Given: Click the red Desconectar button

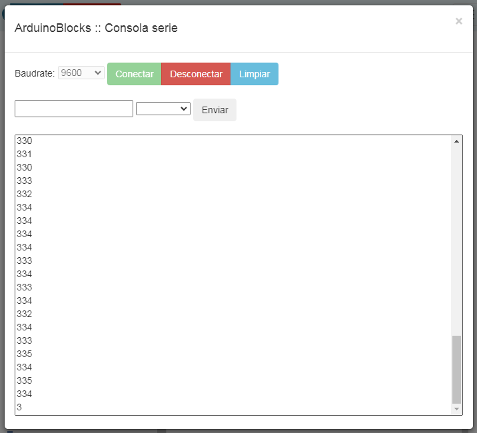Looking at the screenshot, I should pyautogui.click(x=196, y=74).
